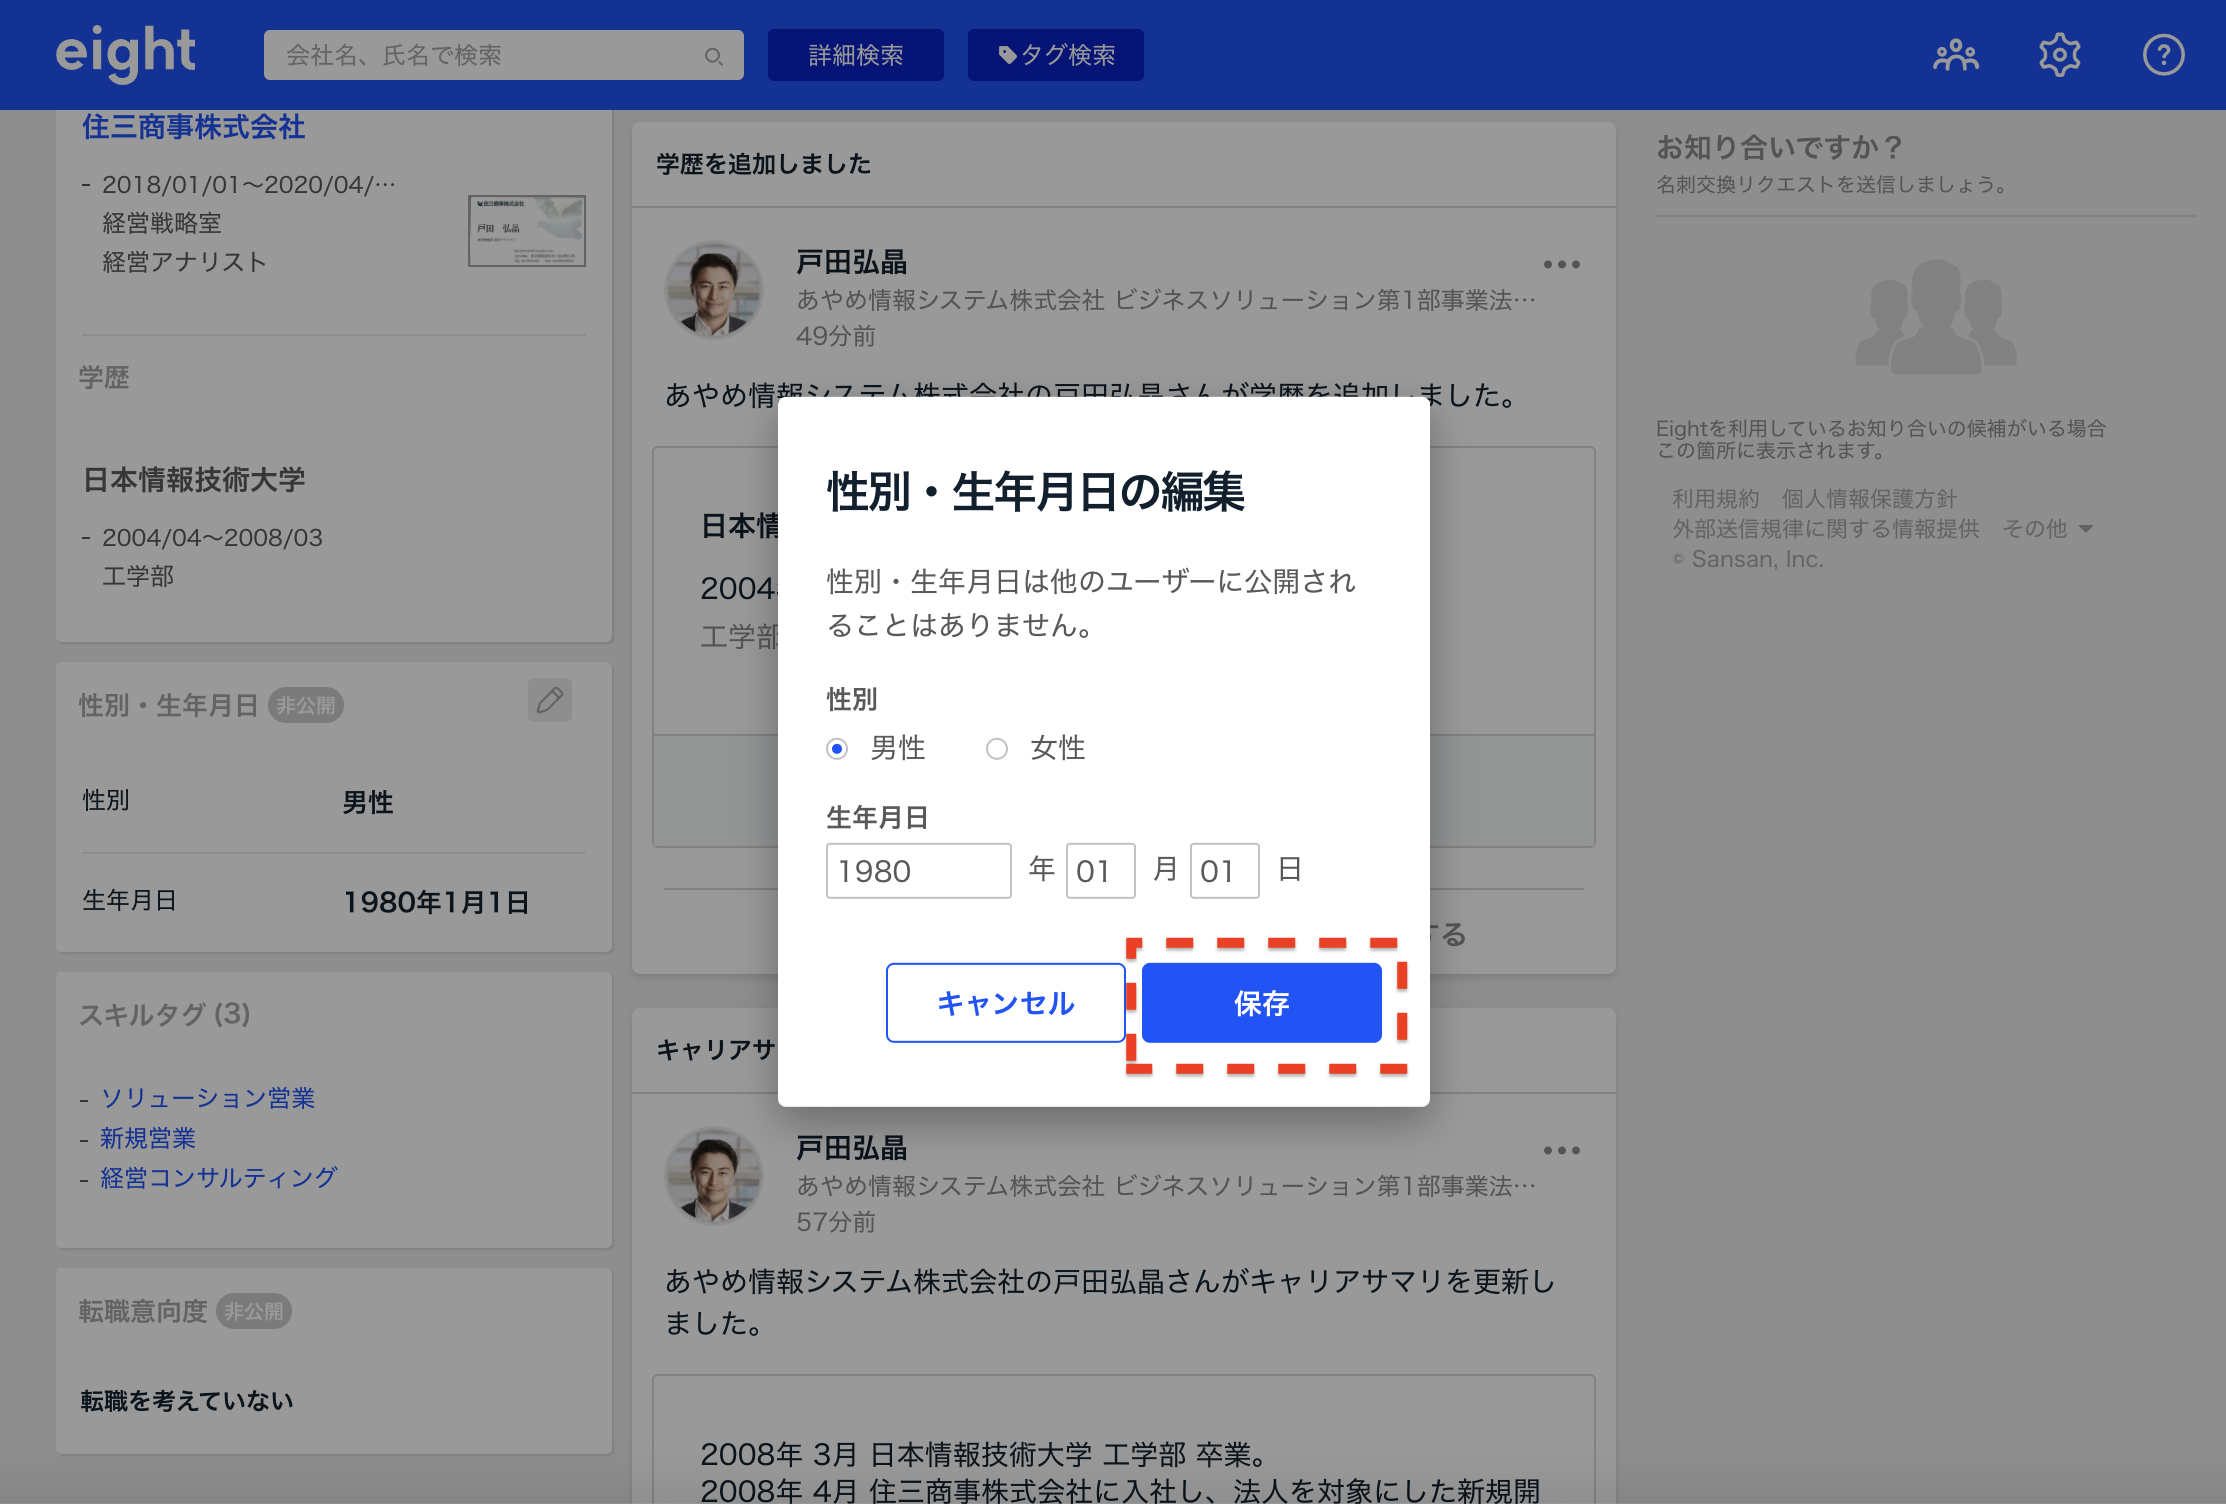
Task: Click the eight logo in the header
Action: (x=125, y=53)
